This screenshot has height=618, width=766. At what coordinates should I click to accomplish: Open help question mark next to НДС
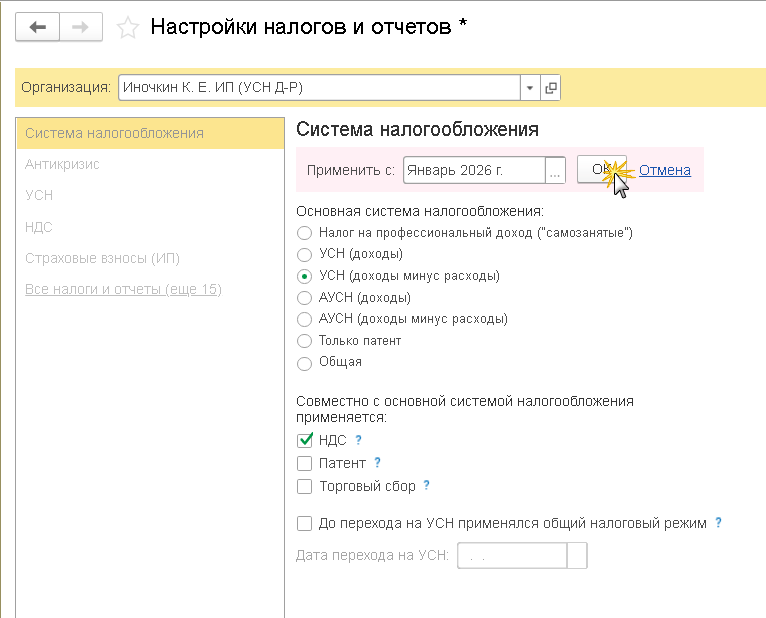click(358, 440)
